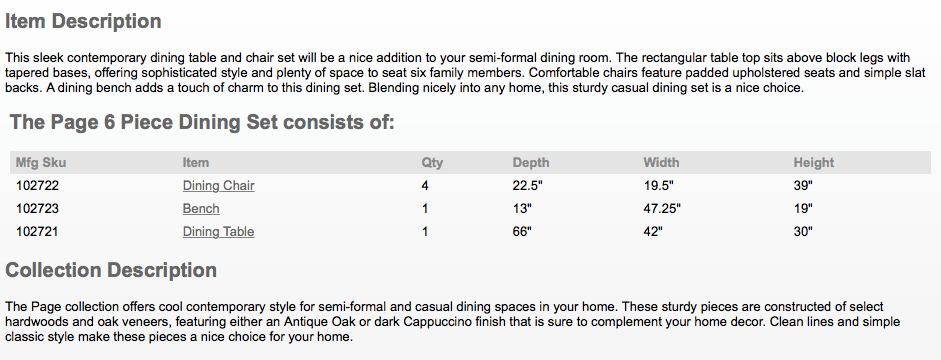Click the Height column header
941x360 pixels.
point(814,163)
